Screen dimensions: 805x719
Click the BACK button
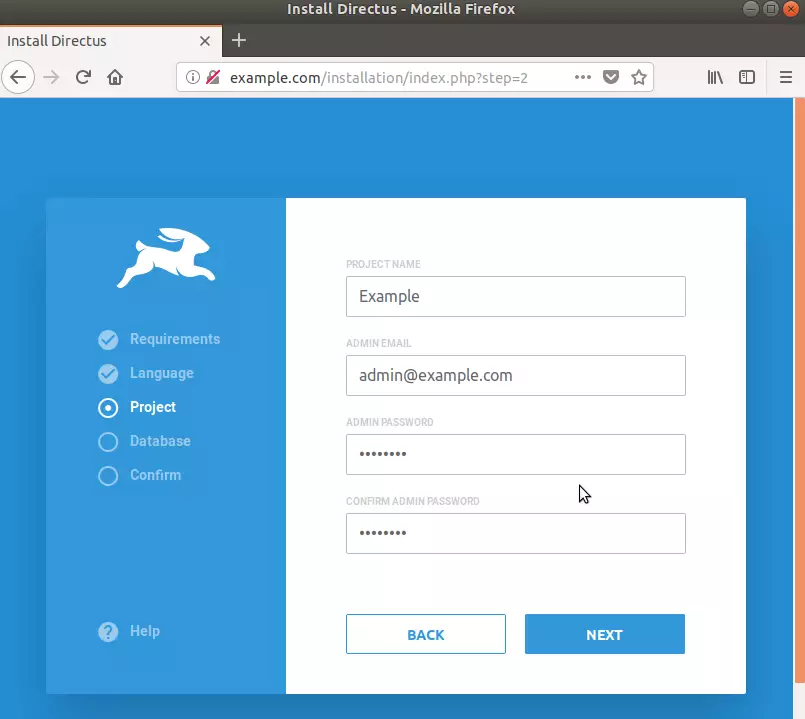coord(426,634)
